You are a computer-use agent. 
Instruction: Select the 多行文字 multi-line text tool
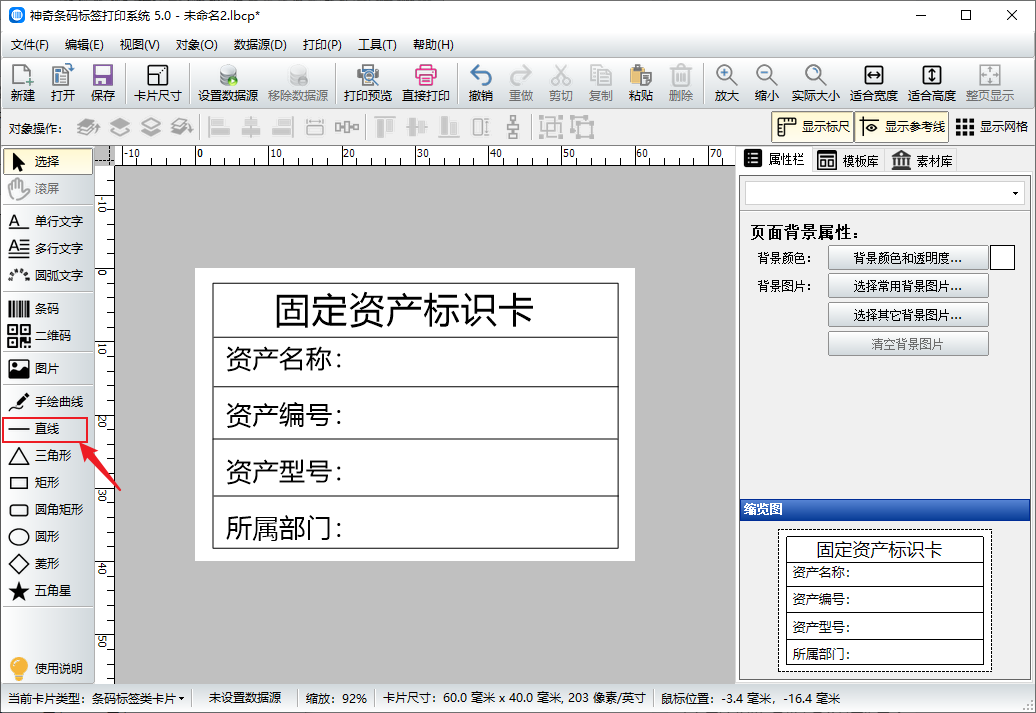click(x=47, y=248)
